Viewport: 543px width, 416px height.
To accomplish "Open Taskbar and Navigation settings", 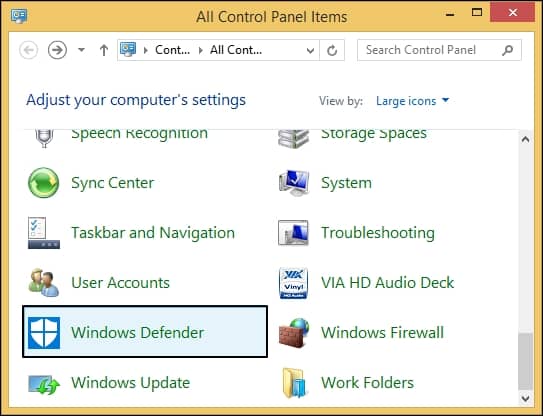I will [153, 233].
